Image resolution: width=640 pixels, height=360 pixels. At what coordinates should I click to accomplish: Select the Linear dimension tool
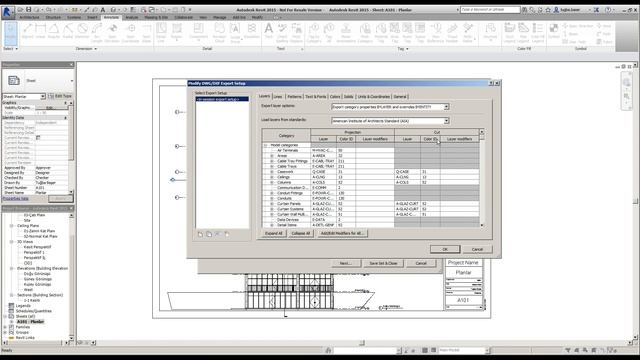[x=40, y=31]
